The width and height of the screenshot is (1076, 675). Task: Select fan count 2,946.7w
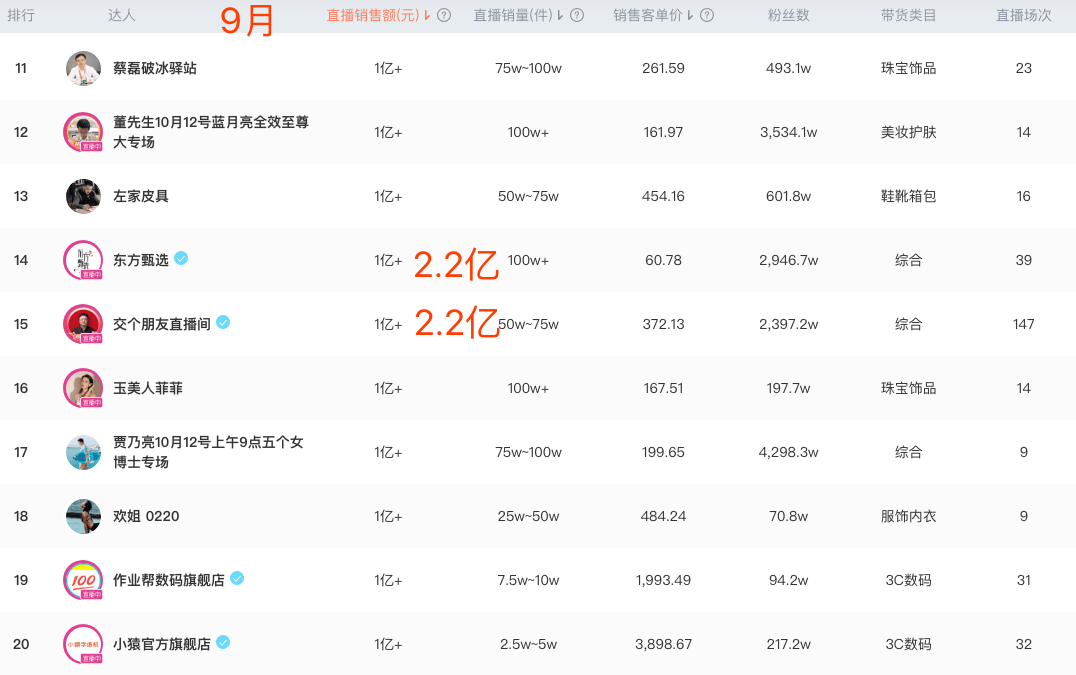tap(788, 260)
